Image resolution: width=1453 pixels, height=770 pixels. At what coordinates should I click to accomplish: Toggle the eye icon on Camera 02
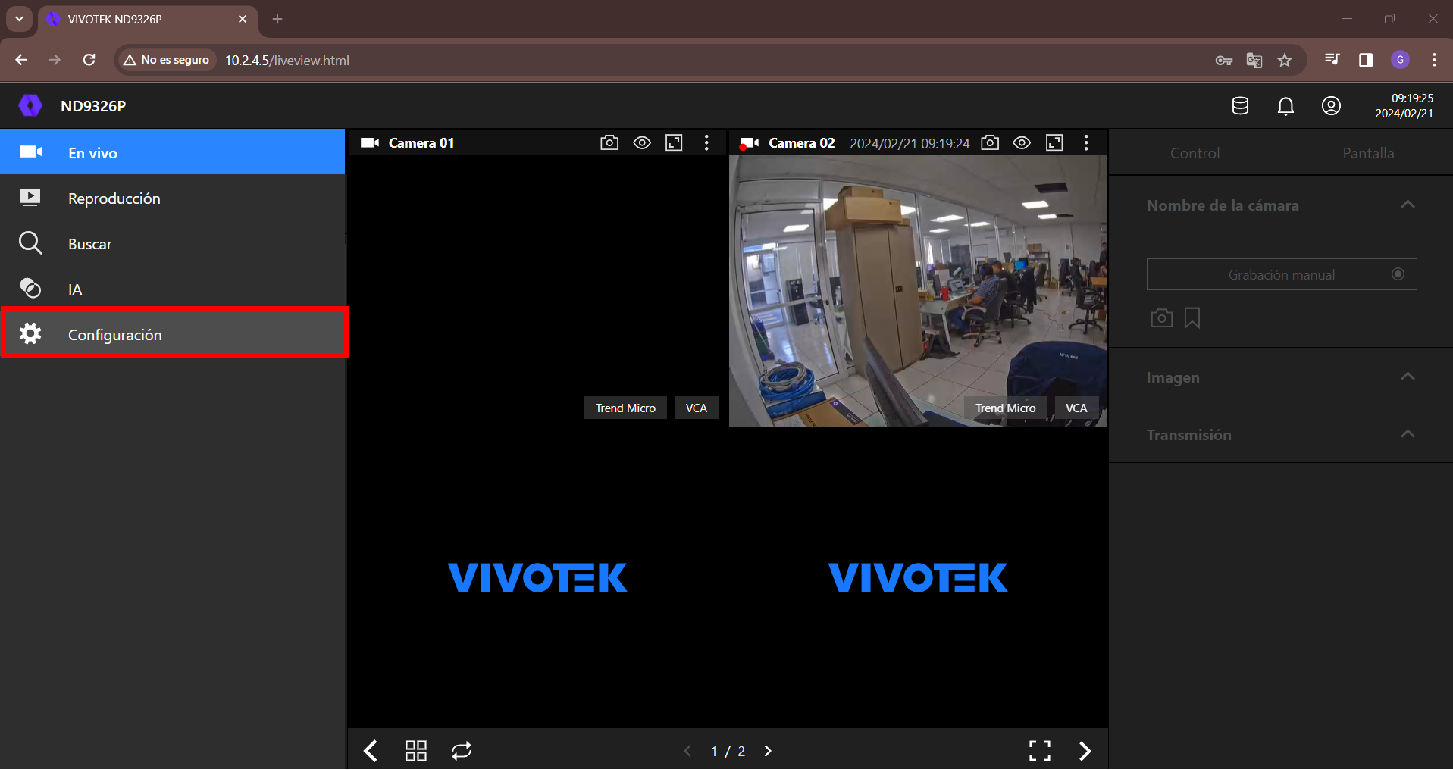1022,143
